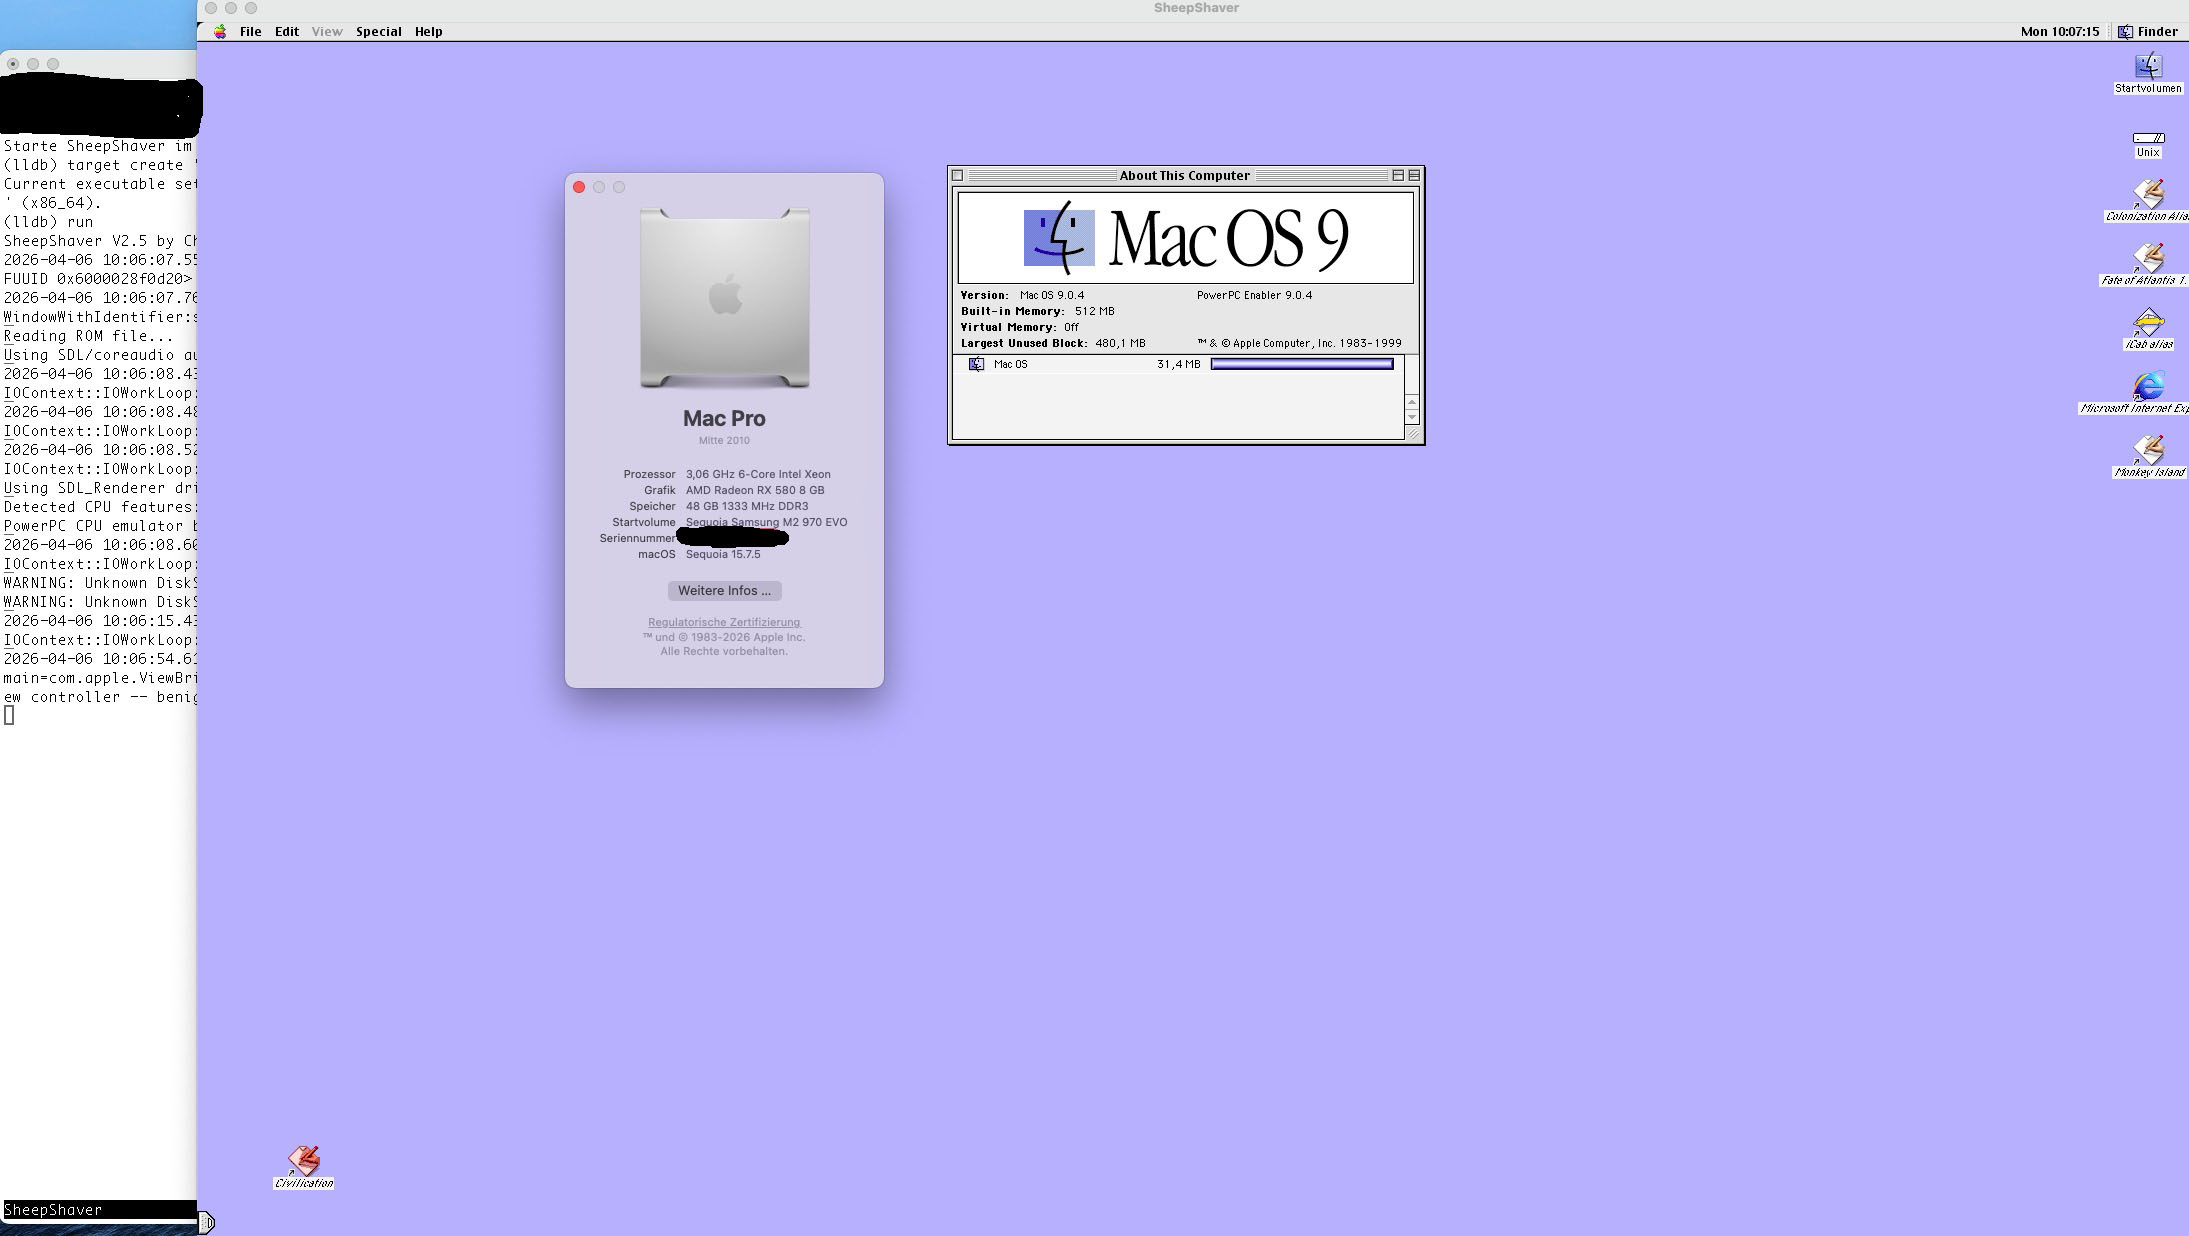Screen dimensions: 2189x1236
Task: Open the Help menu
Action: point(428,32)
